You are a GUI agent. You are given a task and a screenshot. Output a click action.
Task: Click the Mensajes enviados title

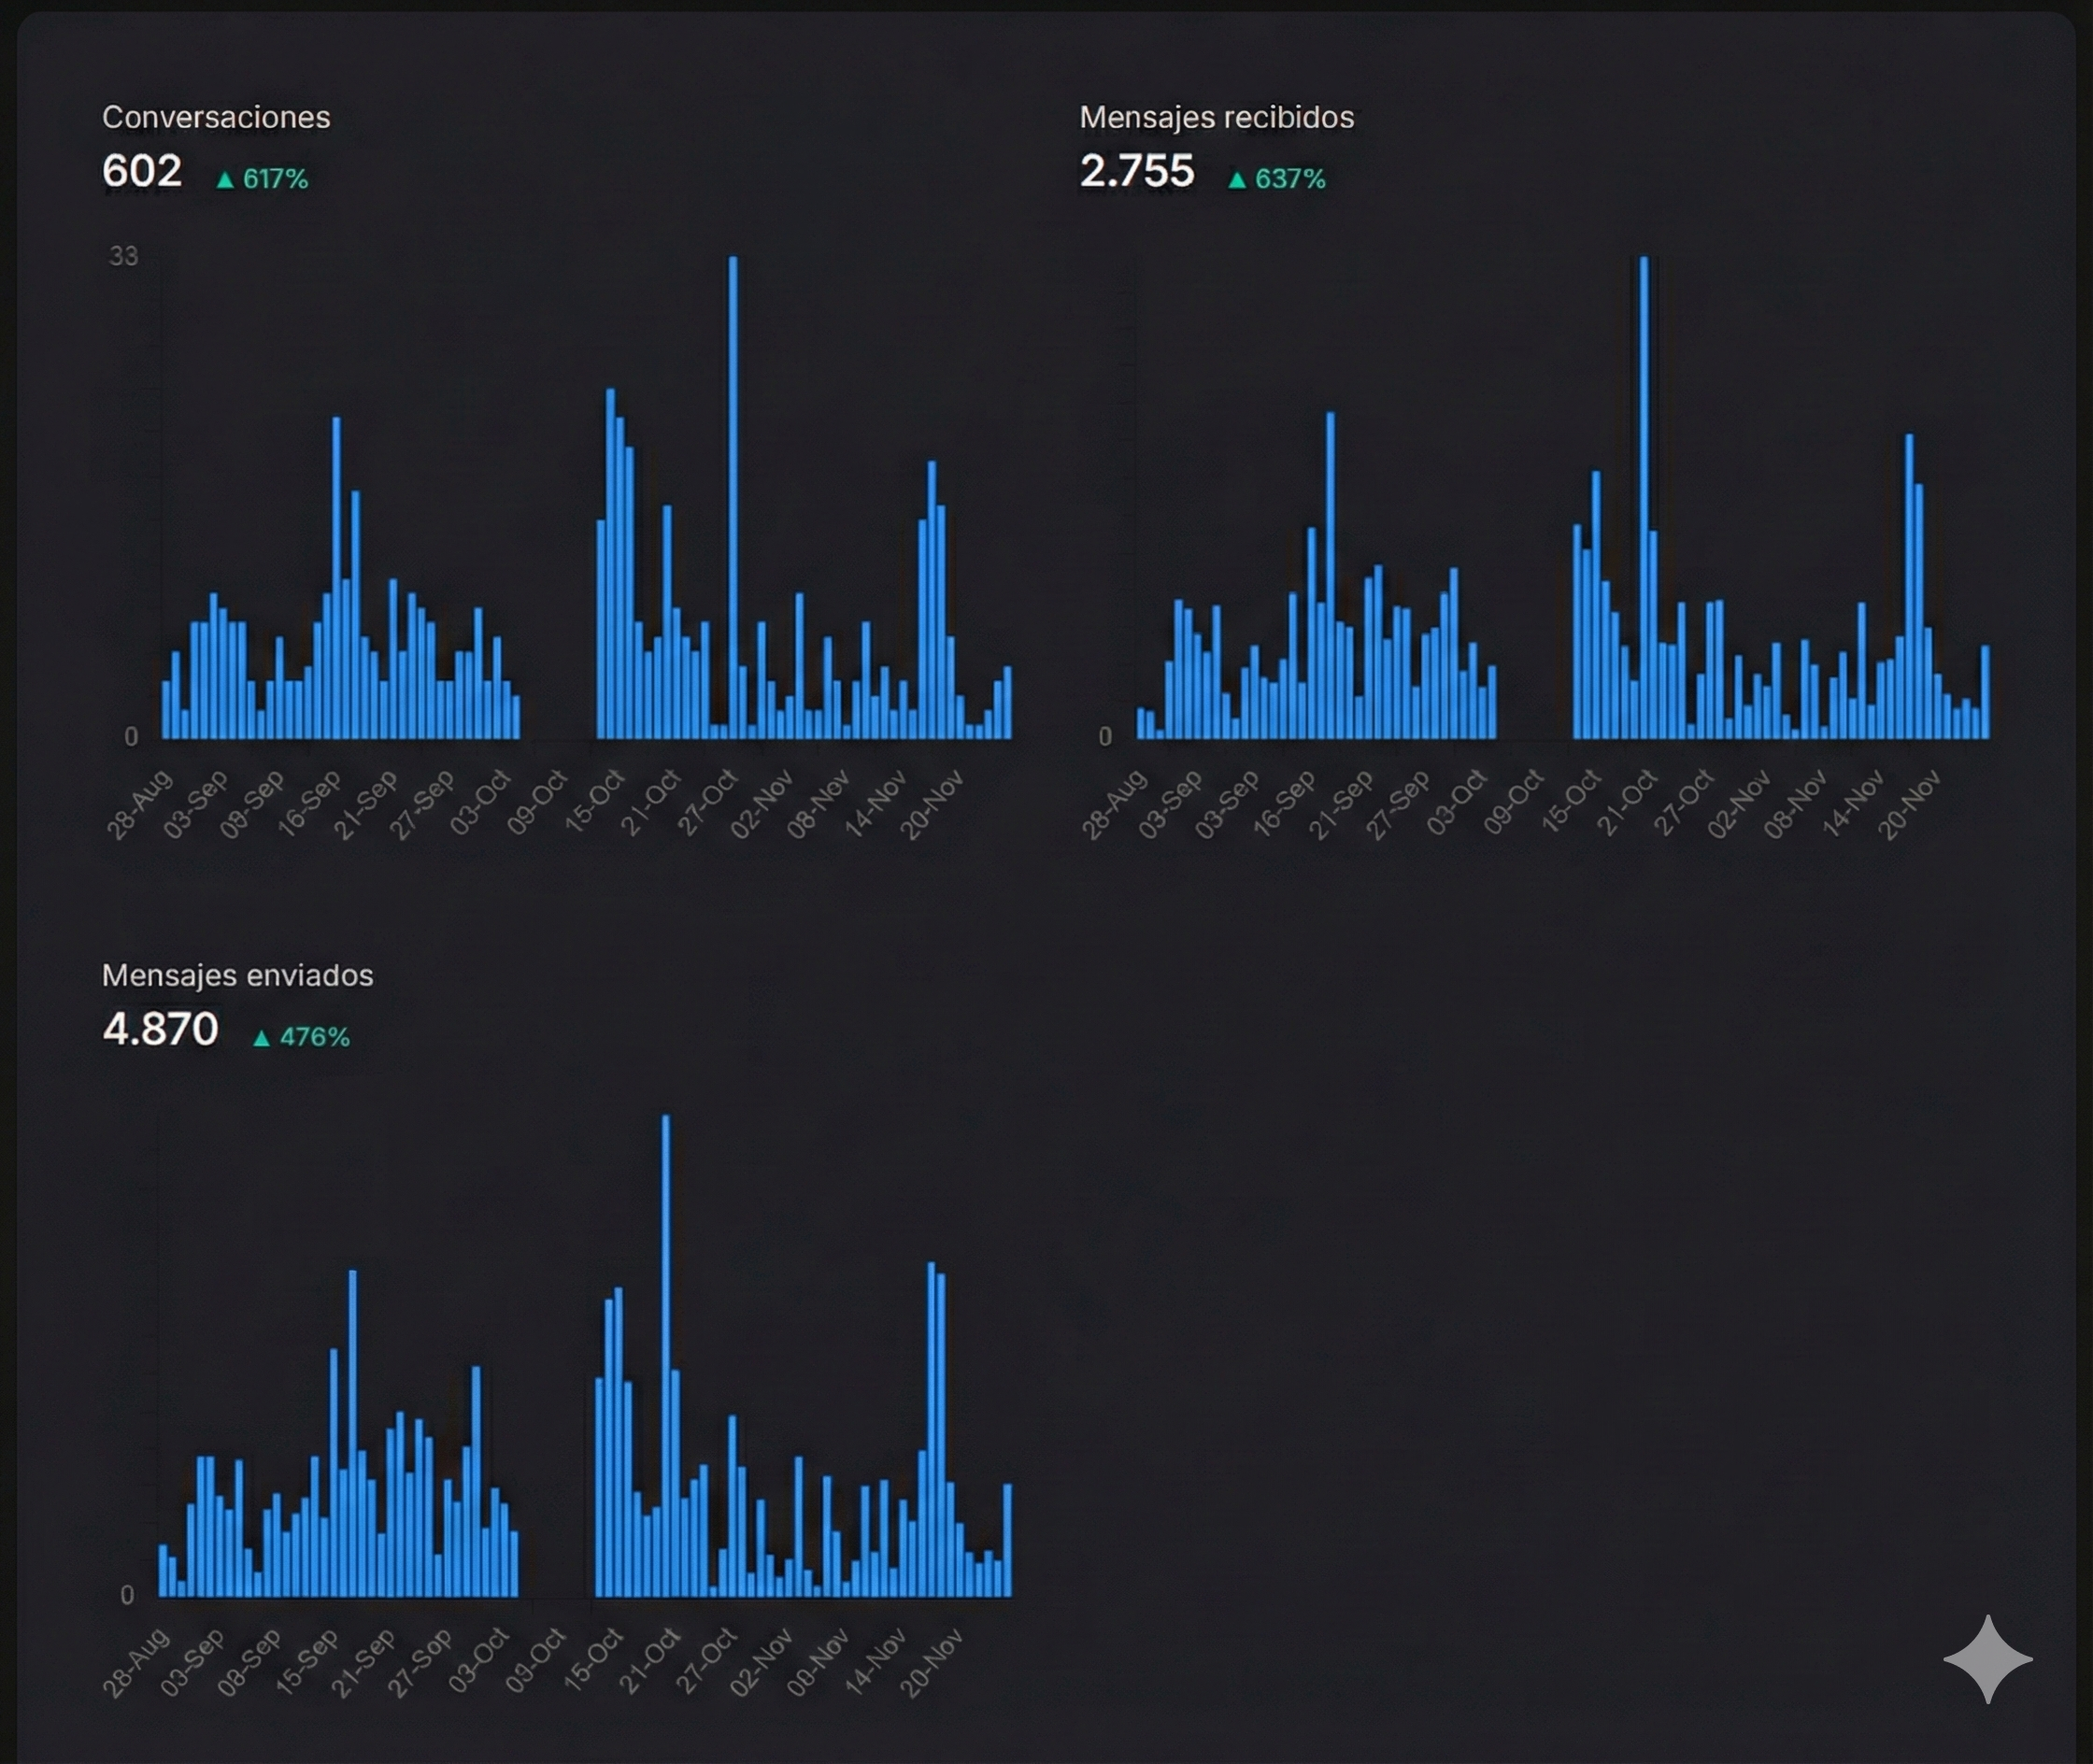coord(237,975)
